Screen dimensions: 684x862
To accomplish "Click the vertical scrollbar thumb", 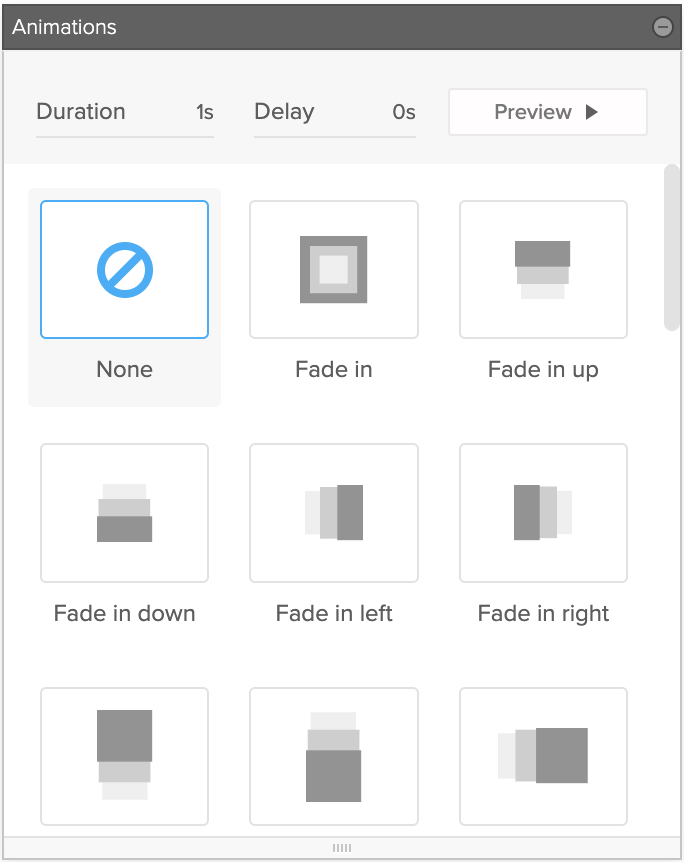I will point(672,247).
